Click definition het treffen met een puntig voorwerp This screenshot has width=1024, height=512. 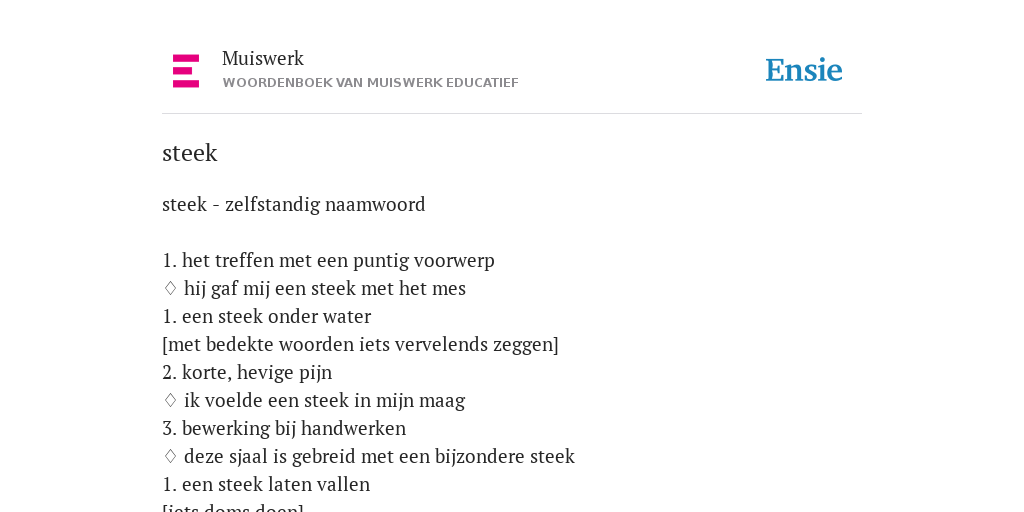(x=328, y=261)
